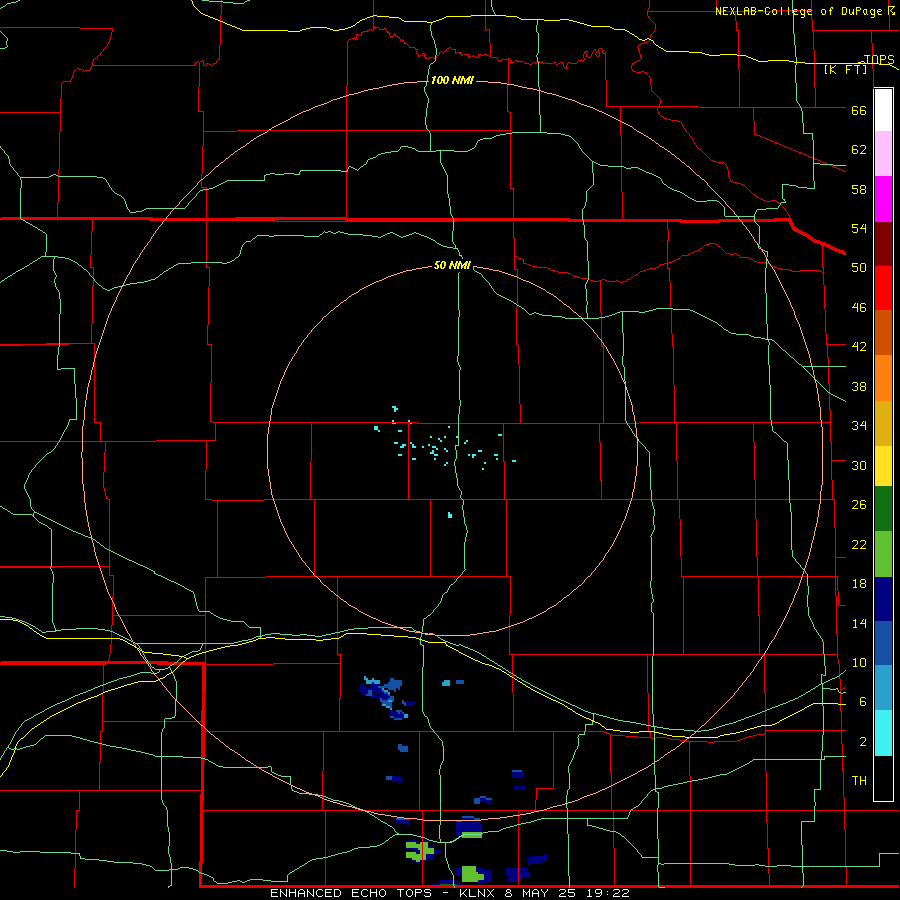Click the 62 legend value

coord(859,150)
